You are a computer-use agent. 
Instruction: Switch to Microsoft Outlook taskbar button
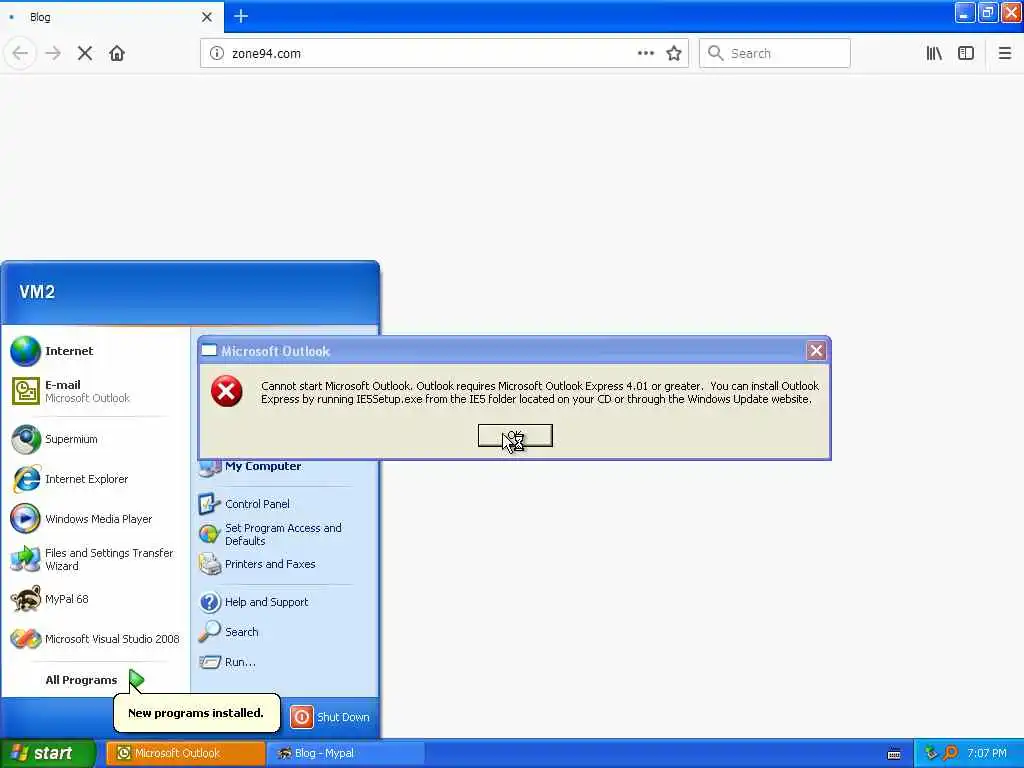[185, 753]
